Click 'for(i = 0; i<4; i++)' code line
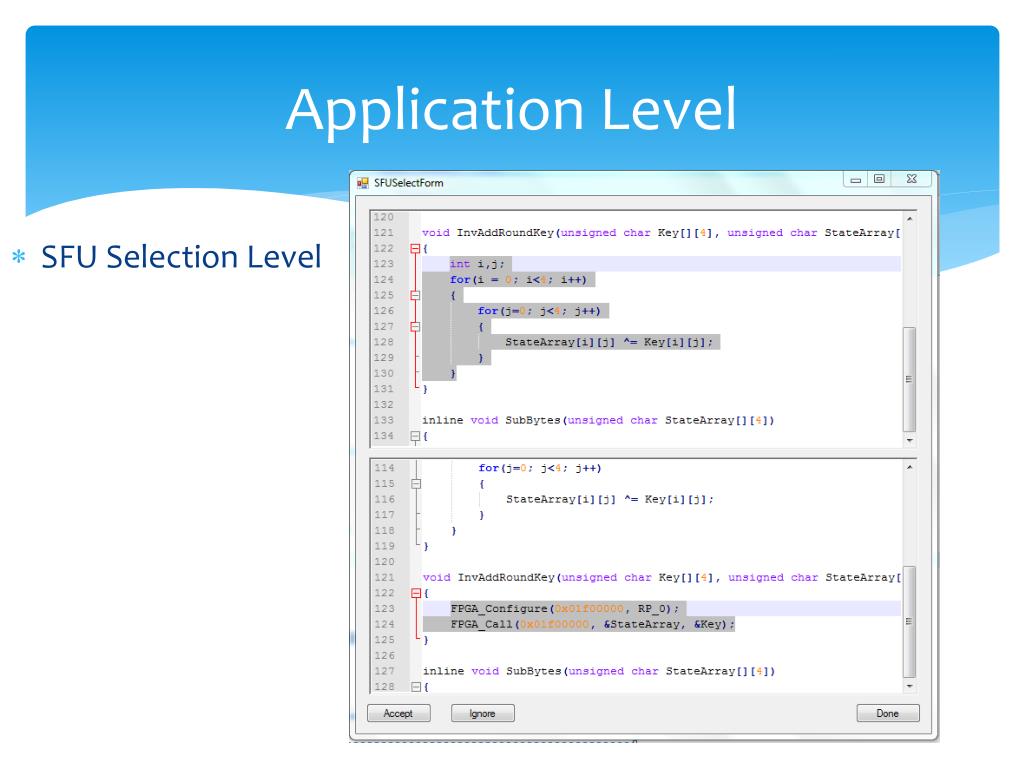1024x768 pixels. point(518,280)
